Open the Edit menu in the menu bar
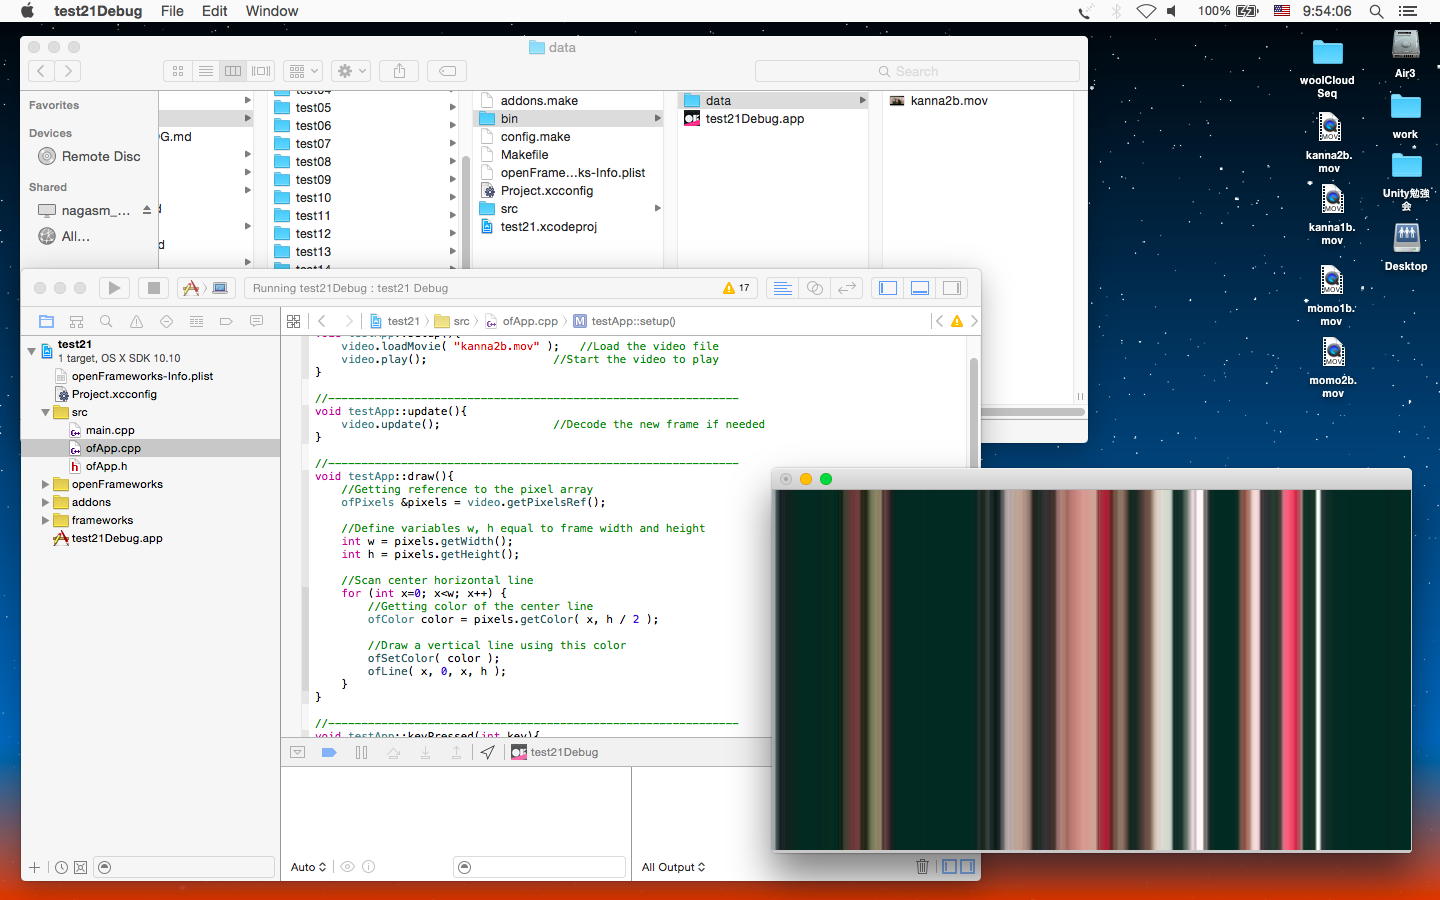The image size is (1440, 900). [x=214, y=11]
